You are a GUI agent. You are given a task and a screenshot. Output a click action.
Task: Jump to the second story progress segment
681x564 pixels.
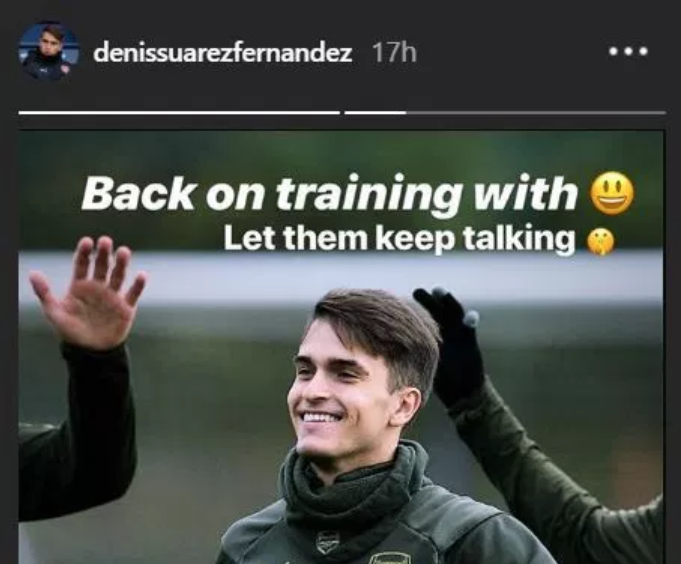(x=505, y=113)
